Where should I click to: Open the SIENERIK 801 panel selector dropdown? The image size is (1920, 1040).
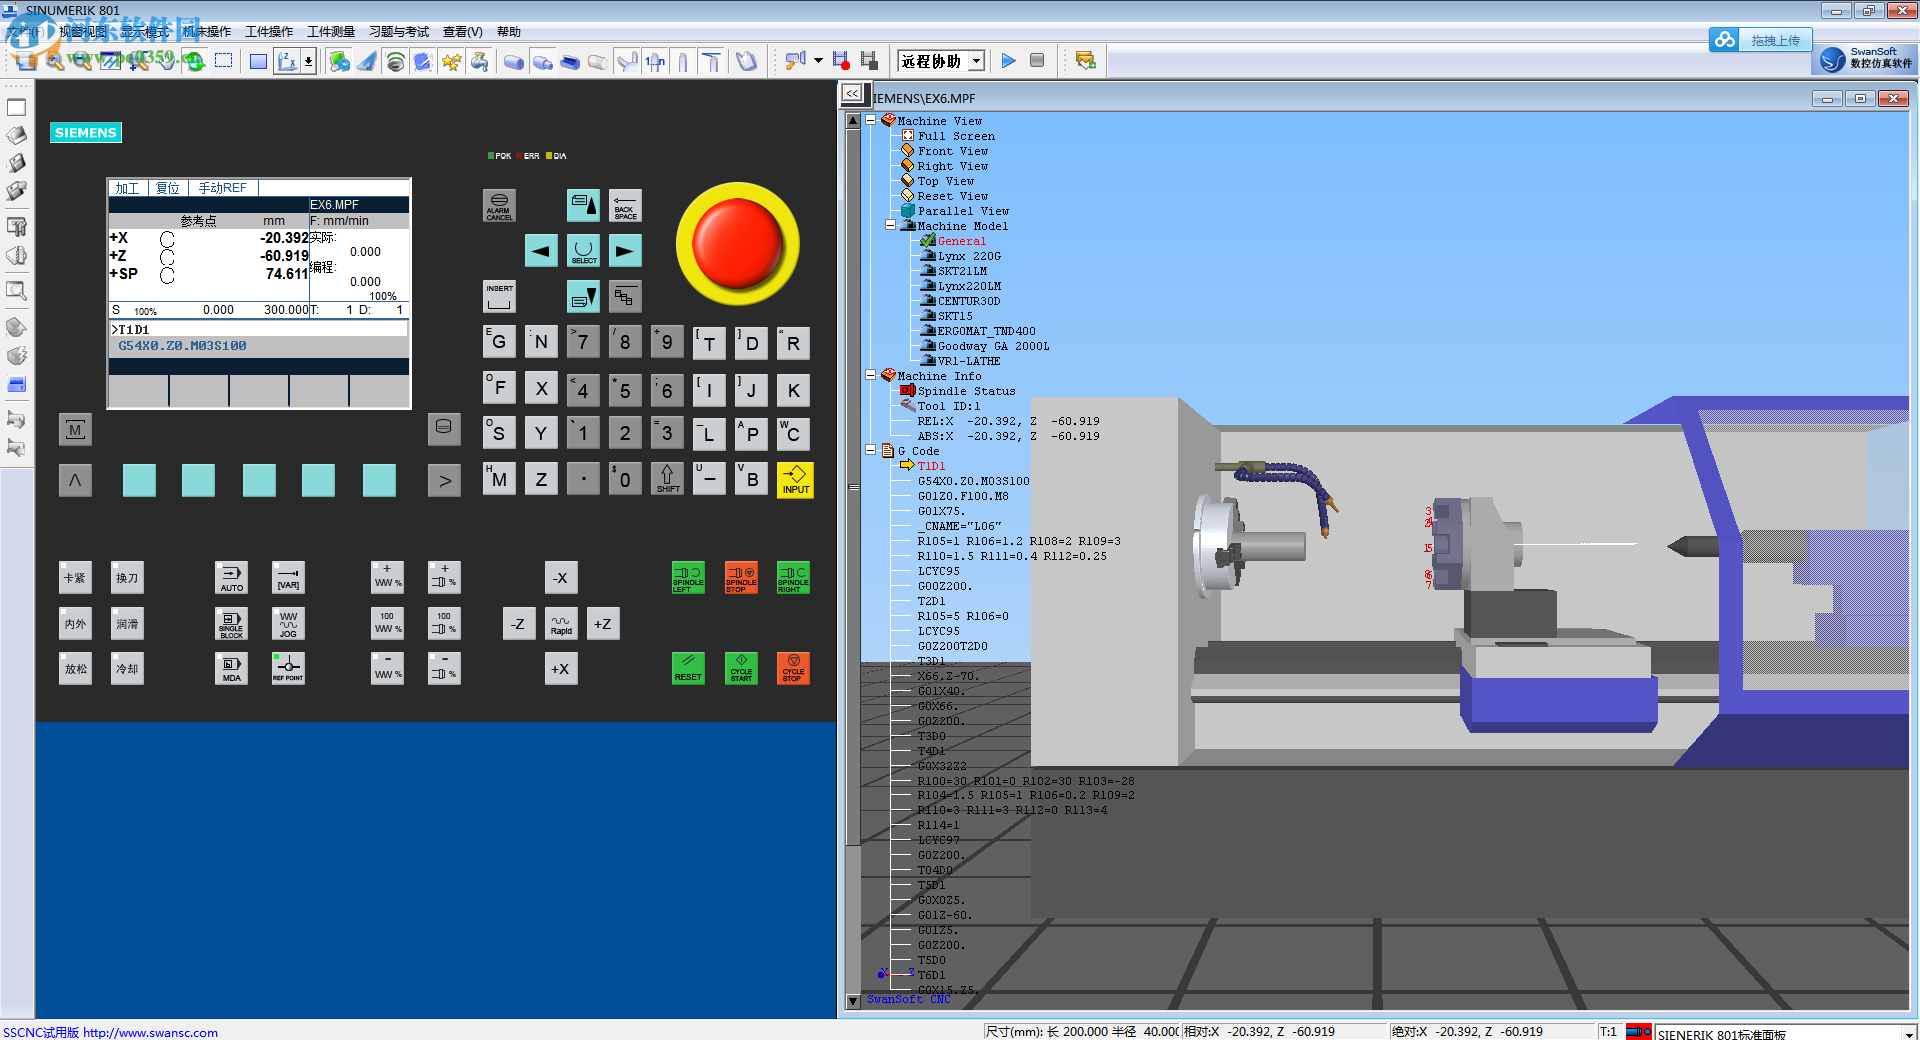coord(1909,1034)
